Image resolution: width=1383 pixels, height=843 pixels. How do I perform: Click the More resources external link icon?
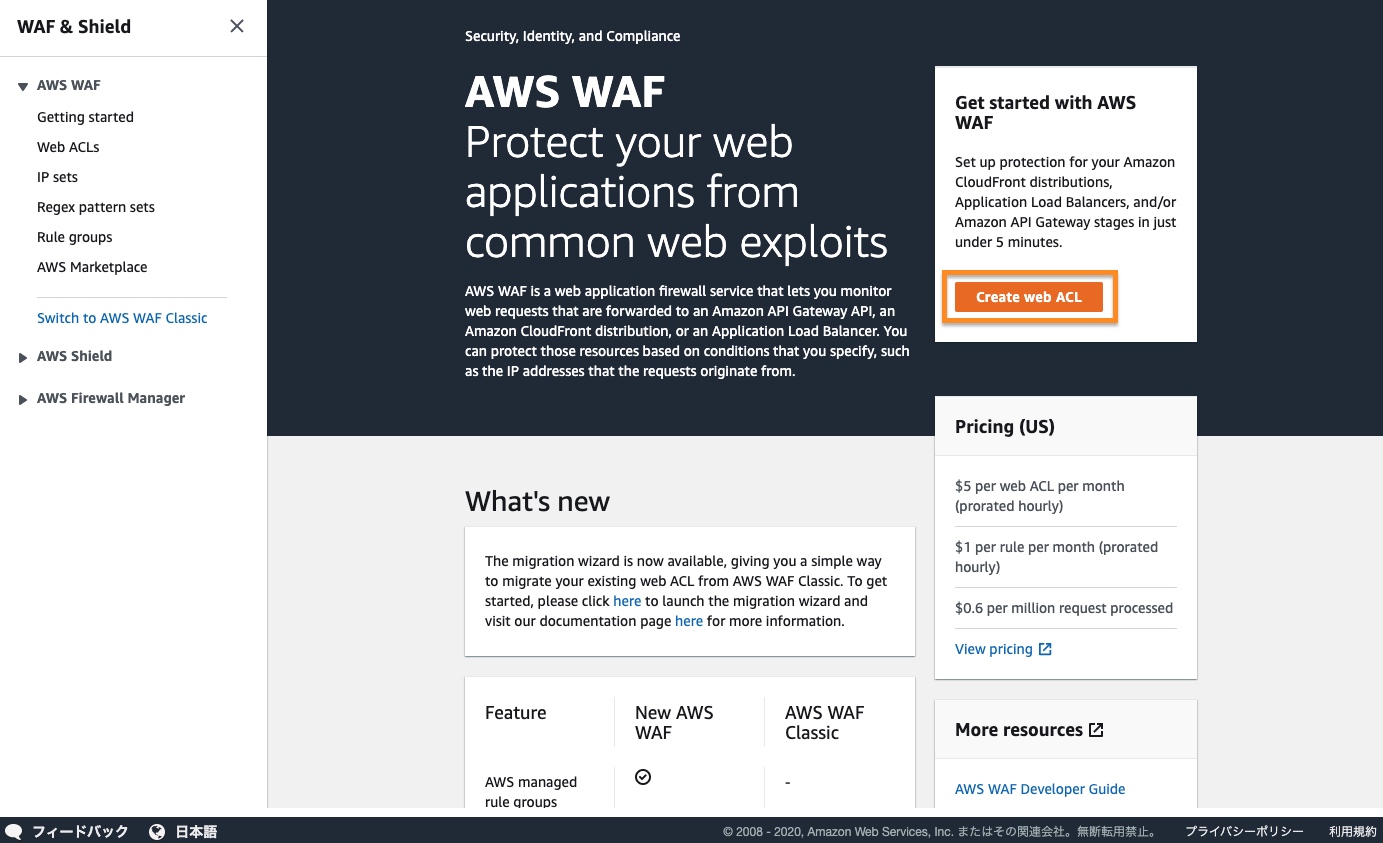tap(1096, 730)
